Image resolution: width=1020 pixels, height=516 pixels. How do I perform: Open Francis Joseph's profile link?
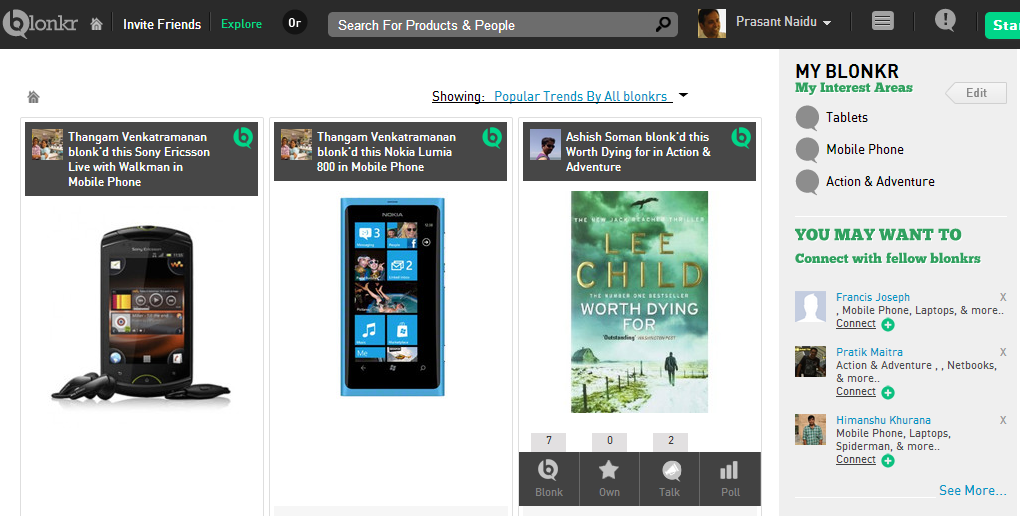pyautogui.click(x=873, y=297)
